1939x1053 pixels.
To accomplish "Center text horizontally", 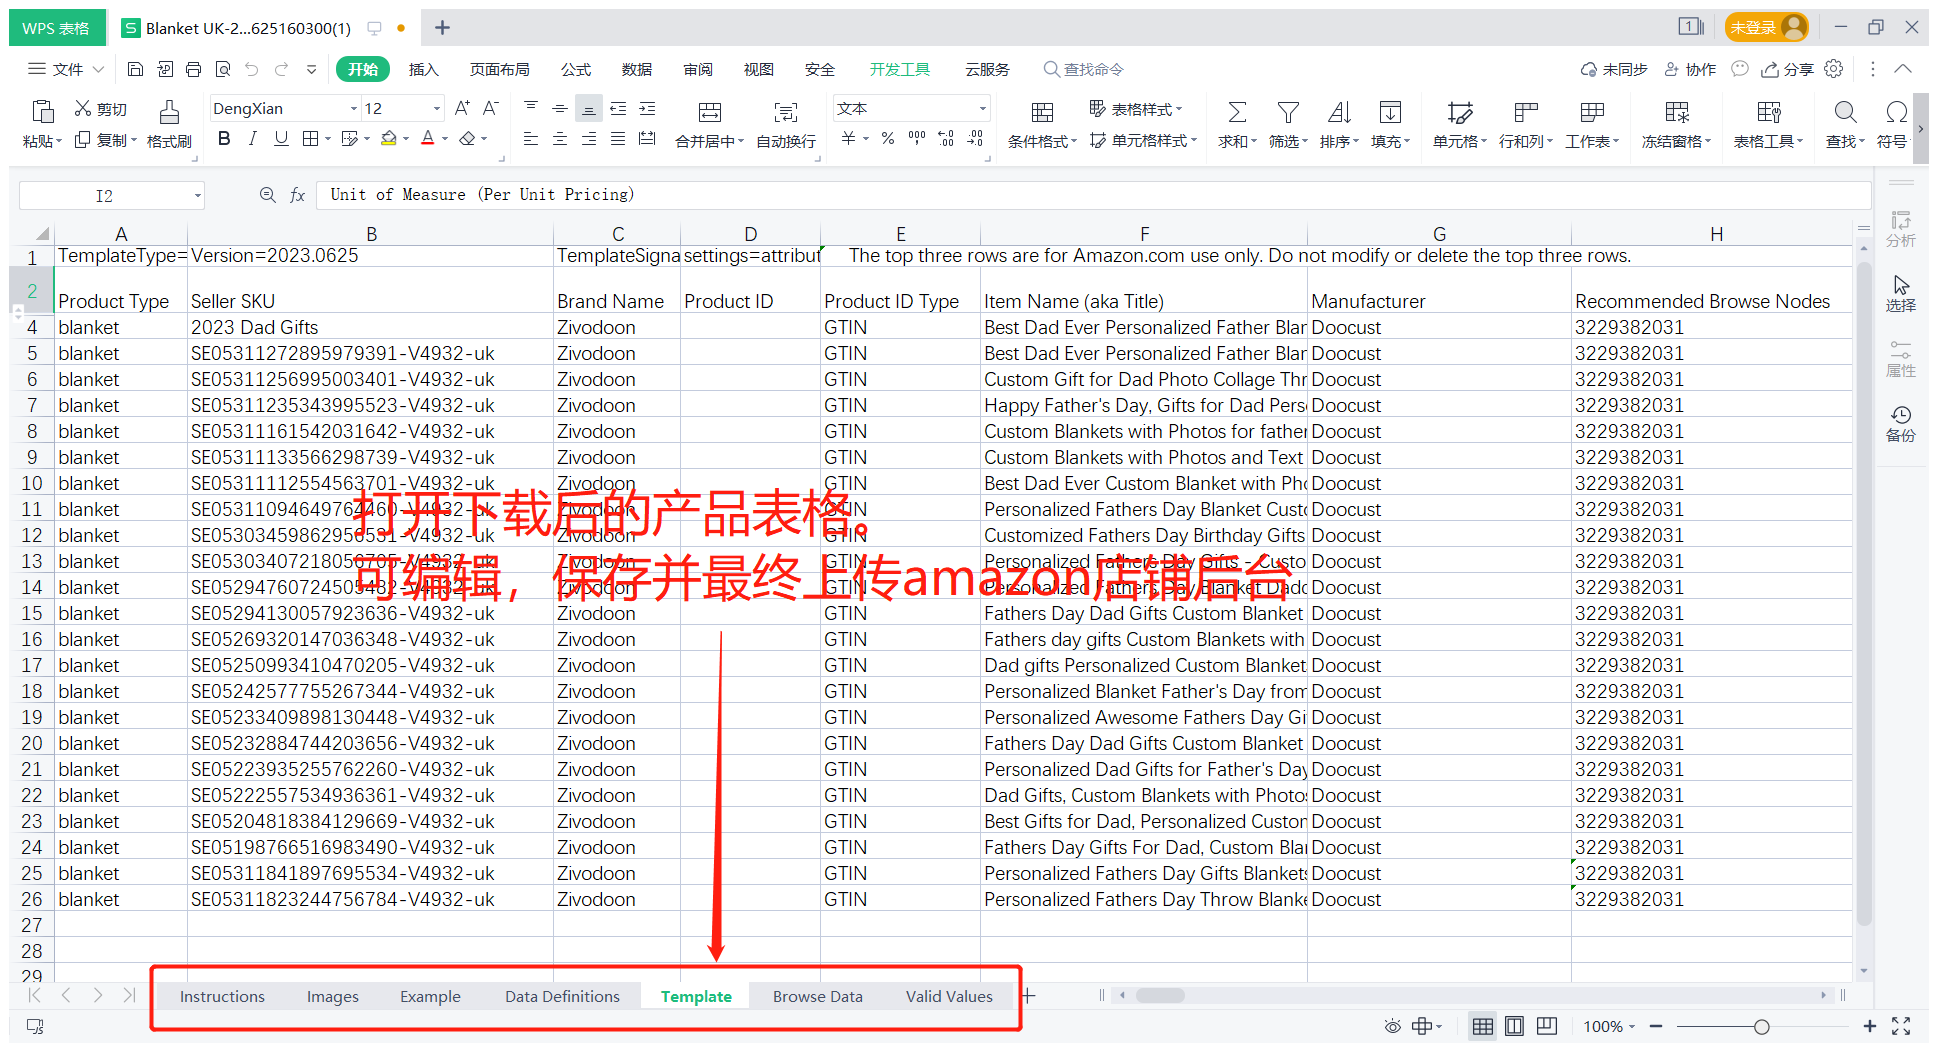I will (560, 139).
